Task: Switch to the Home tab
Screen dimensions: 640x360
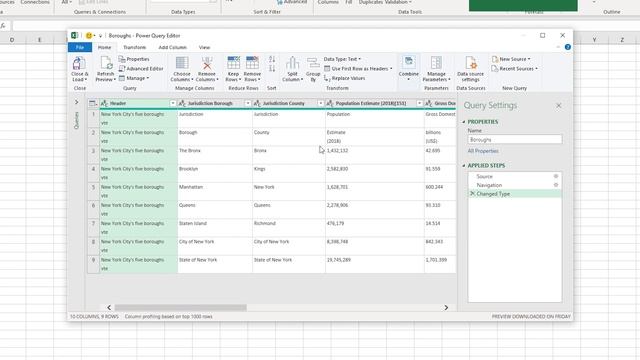Action: pyautogui.click(x=104, y=47)
